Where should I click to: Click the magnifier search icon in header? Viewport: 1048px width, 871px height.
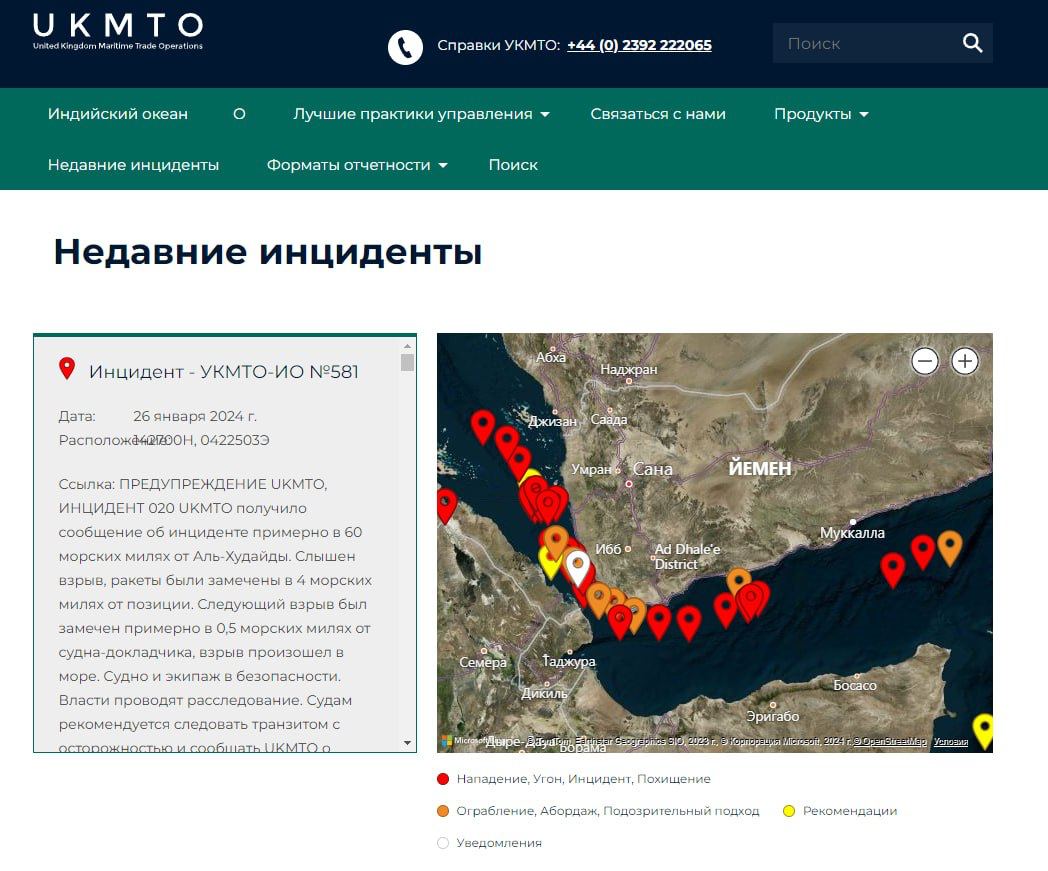point(972,43)
